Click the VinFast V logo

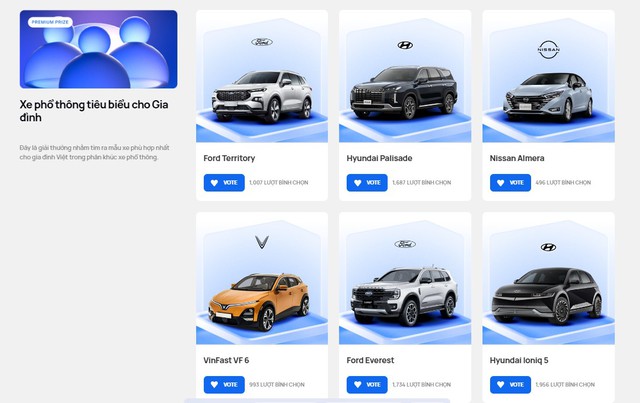point(262,242)
